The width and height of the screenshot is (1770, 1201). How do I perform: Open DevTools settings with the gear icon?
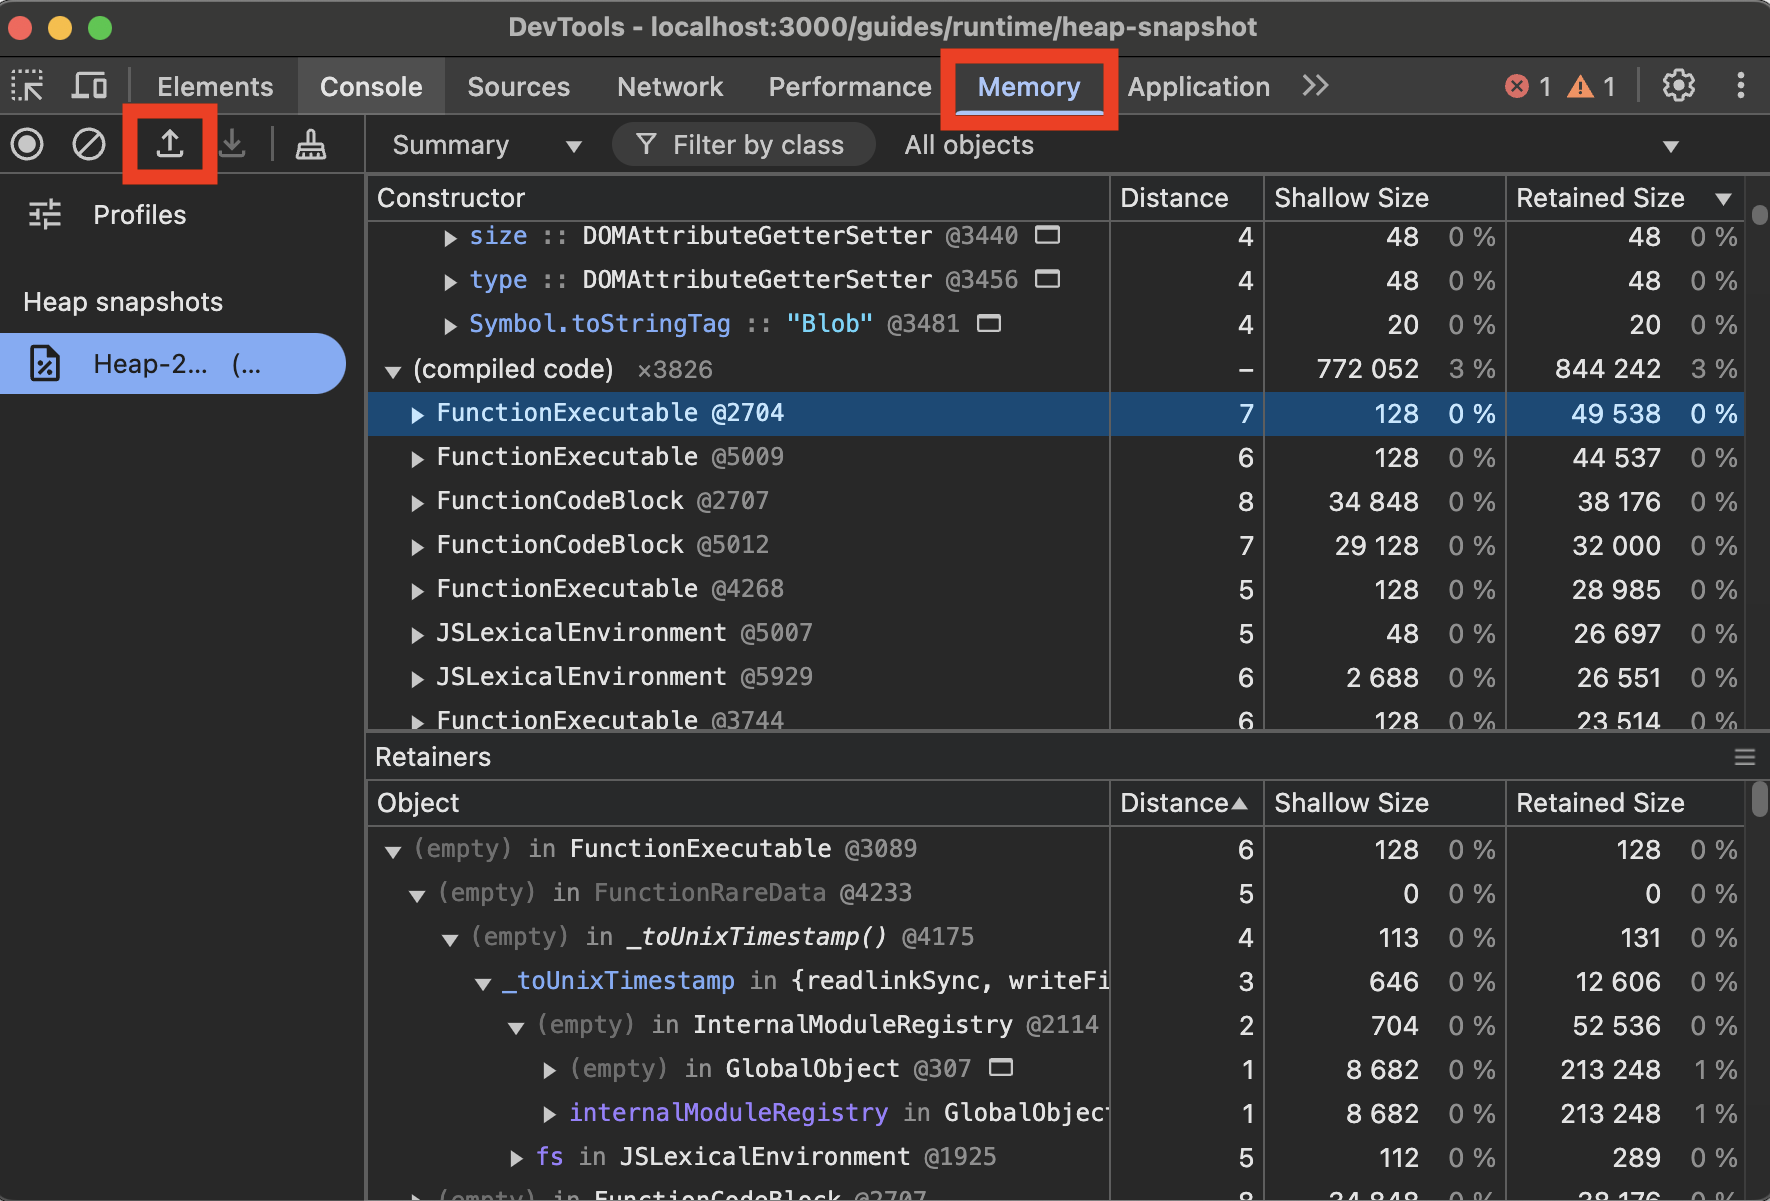click(1679, 85)
